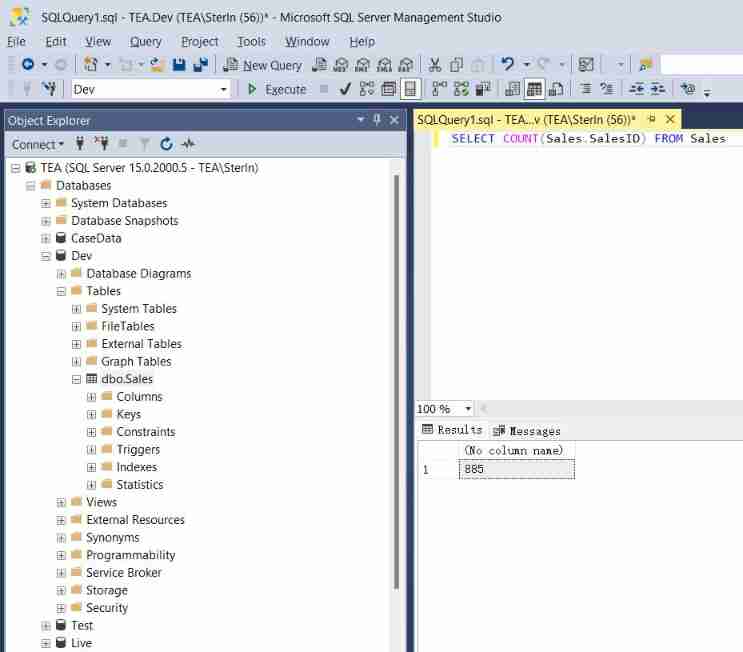Open the Query menu

tap(145, 41)
